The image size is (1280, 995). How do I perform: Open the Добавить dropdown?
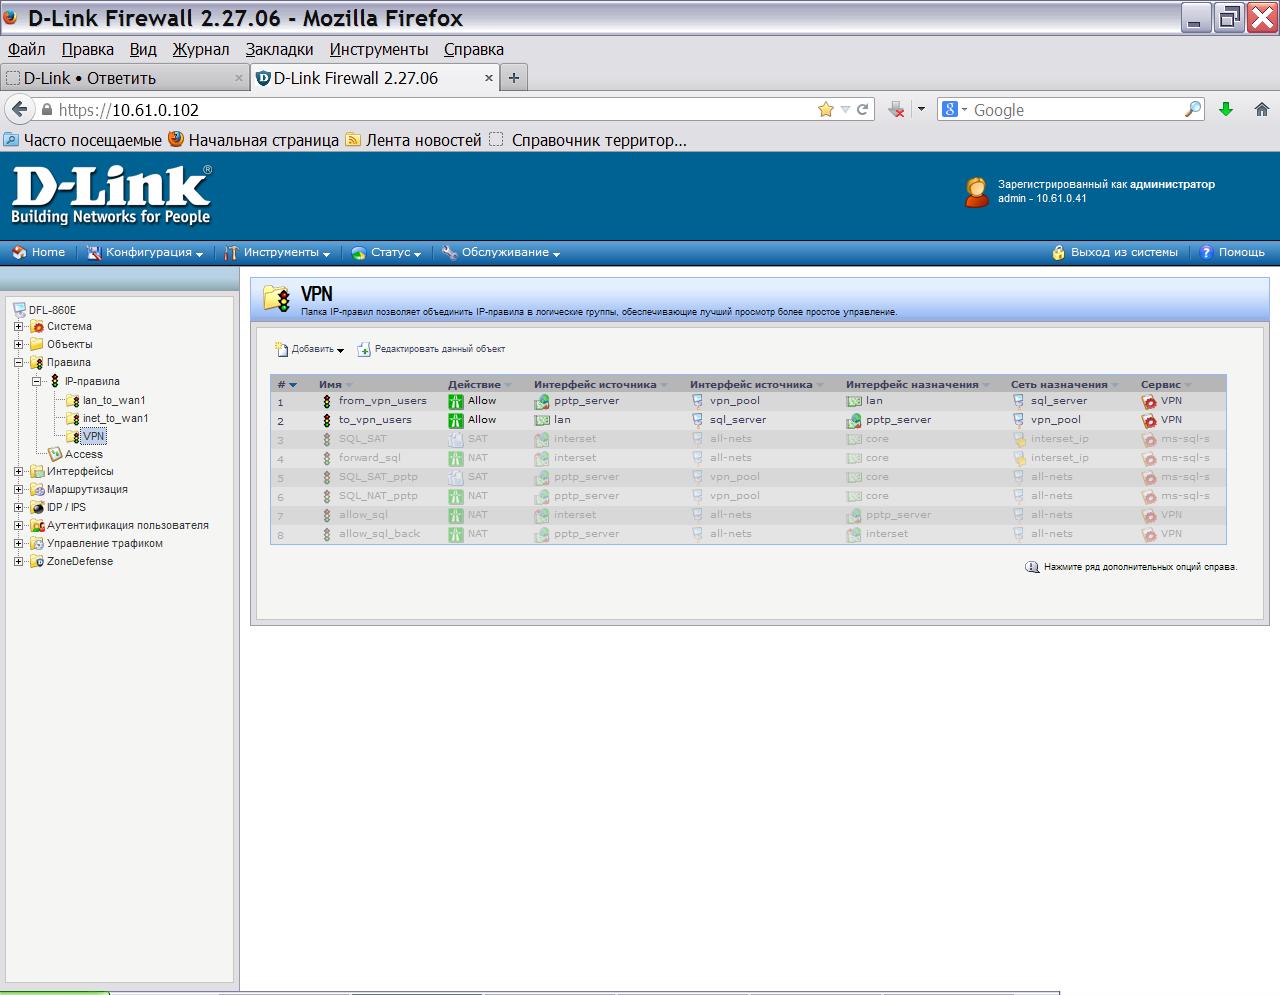click(310, 349)
